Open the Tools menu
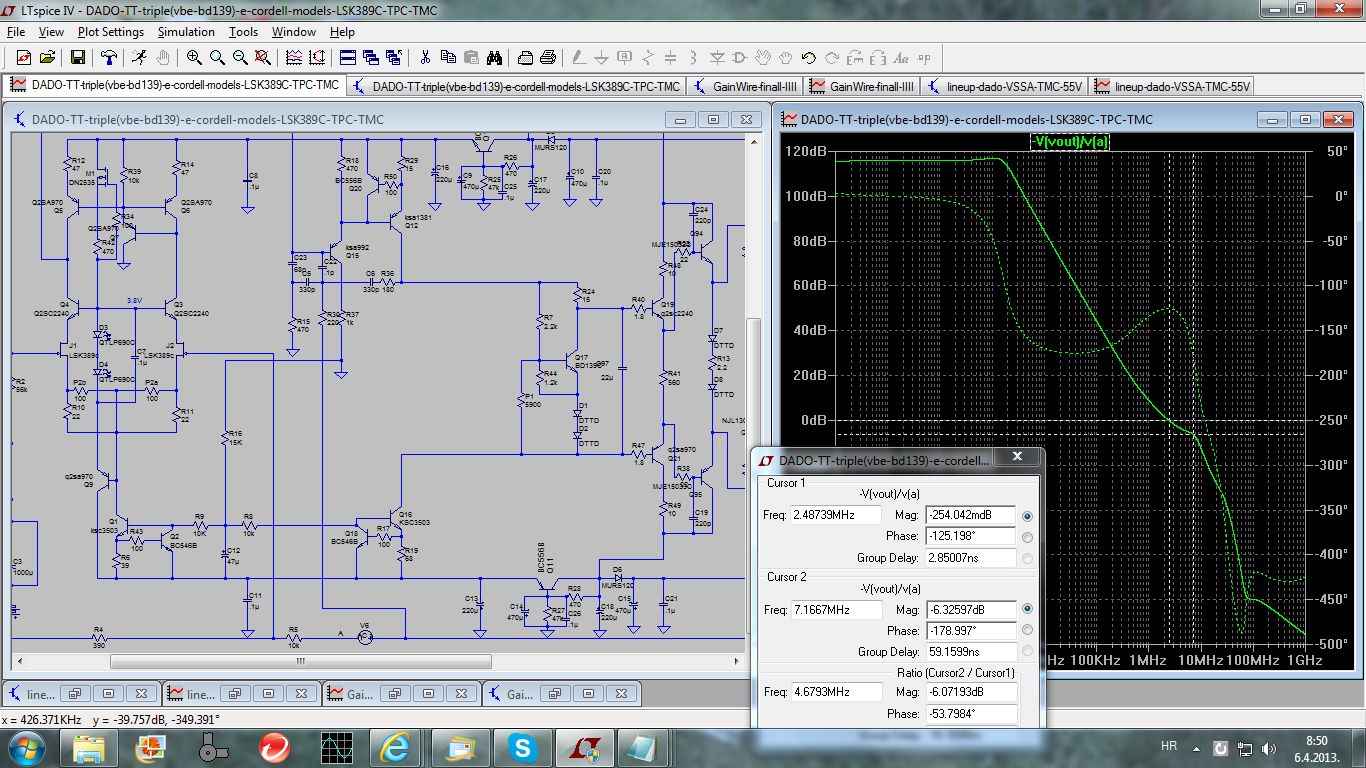The height and width of the screenshot is (768, 1366). pos(243,32)
